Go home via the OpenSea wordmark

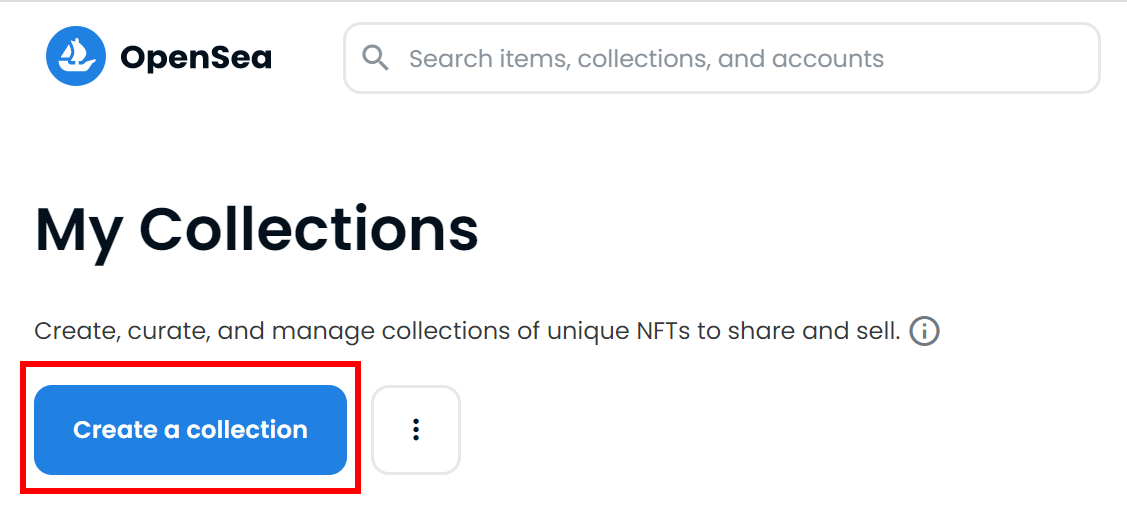click(x=196, y=58)
